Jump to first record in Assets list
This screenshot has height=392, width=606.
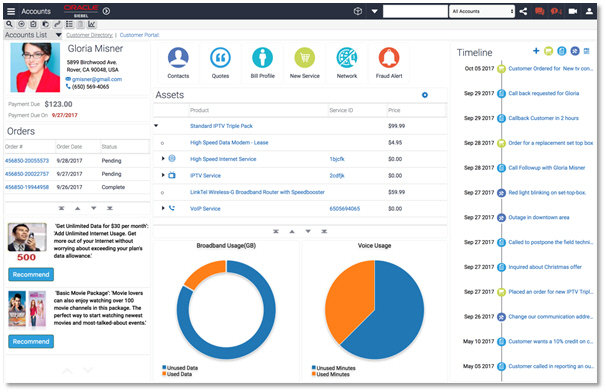tap(276, 231)
